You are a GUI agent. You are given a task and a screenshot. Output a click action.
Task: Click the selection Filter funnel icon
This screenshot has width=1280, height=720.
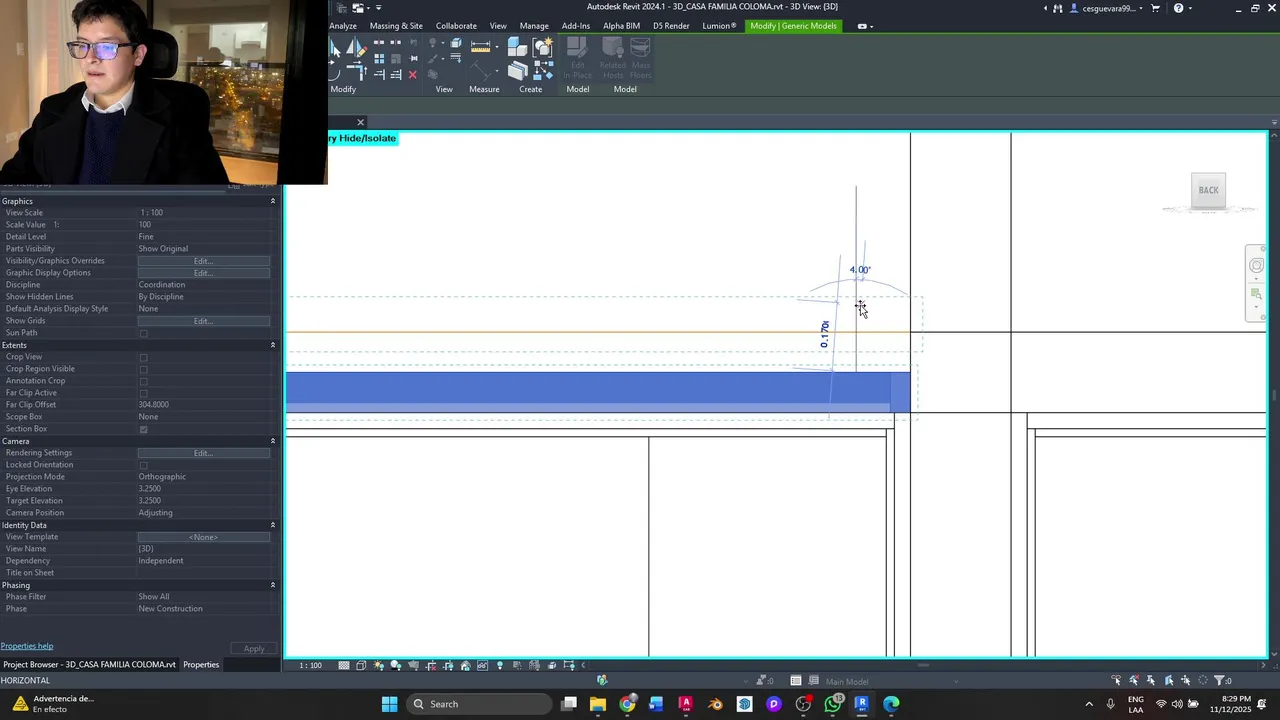1220,680
